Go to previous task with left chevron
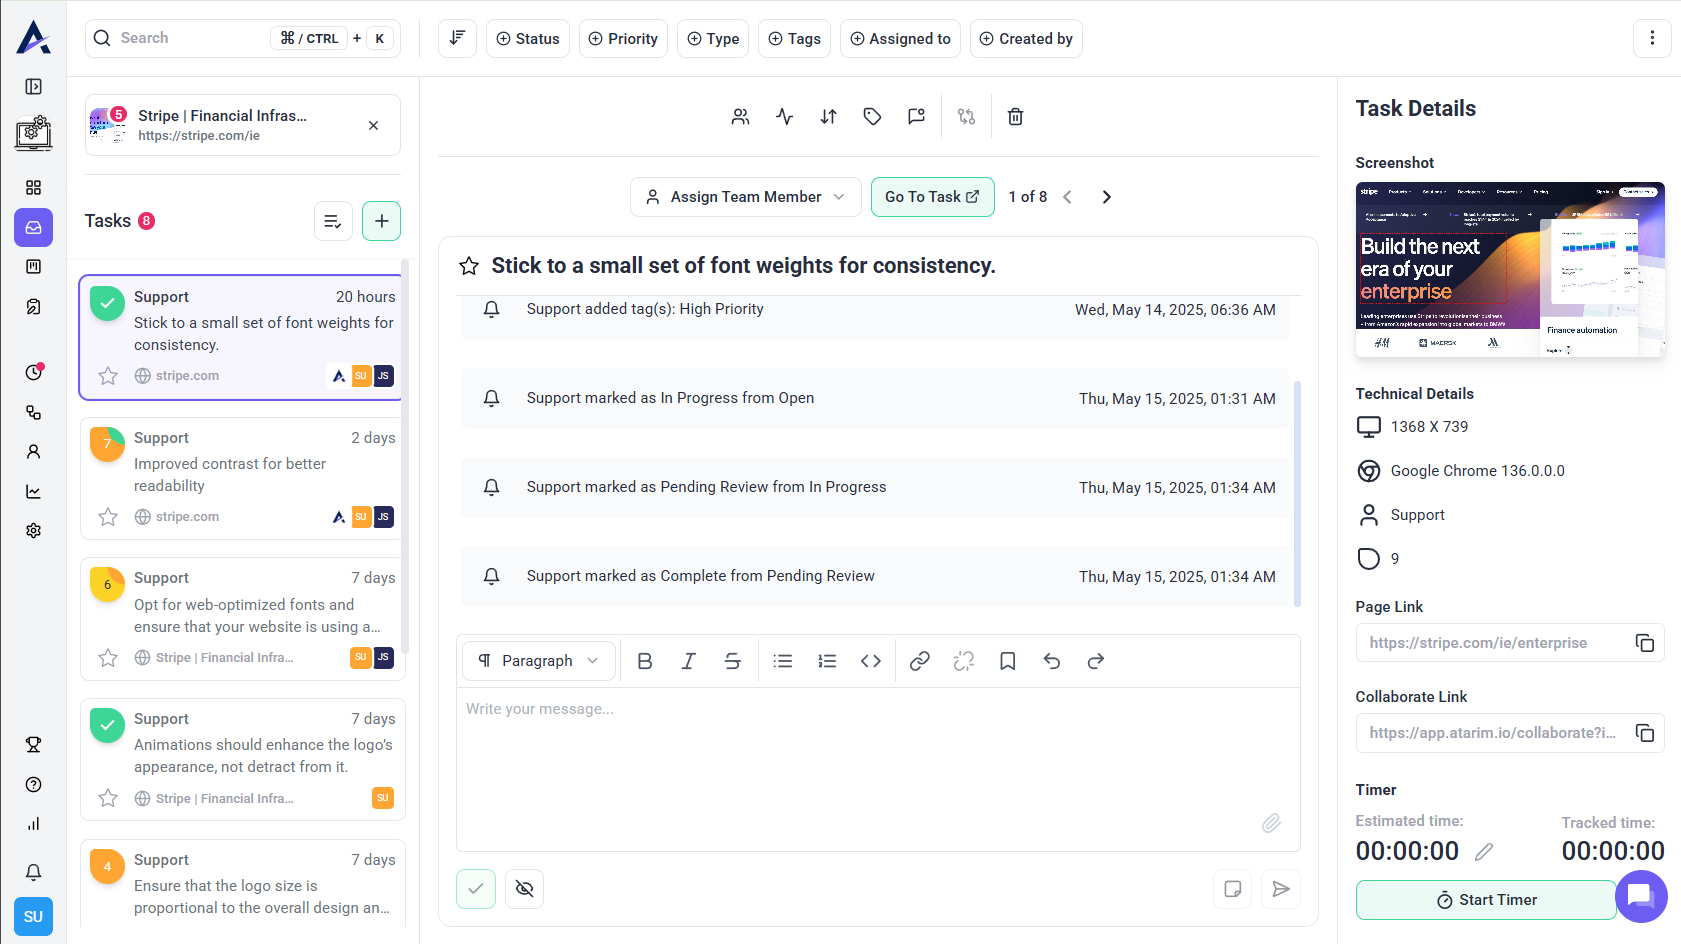Screen dimensions: 1681x944 click(x=1067, y=197)
